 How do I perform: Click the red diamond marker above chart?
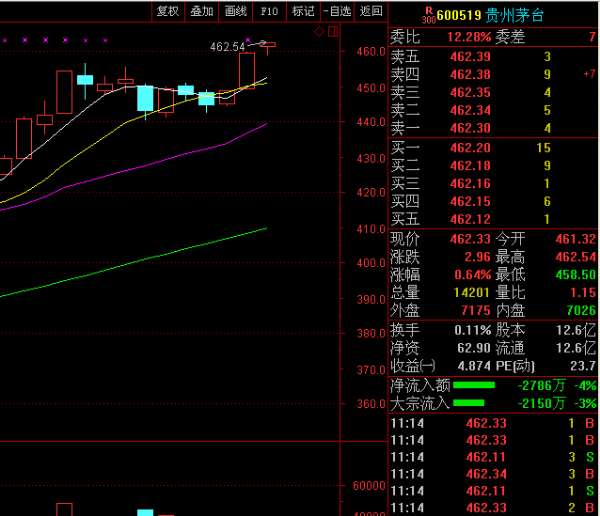(x=319, y=32)
